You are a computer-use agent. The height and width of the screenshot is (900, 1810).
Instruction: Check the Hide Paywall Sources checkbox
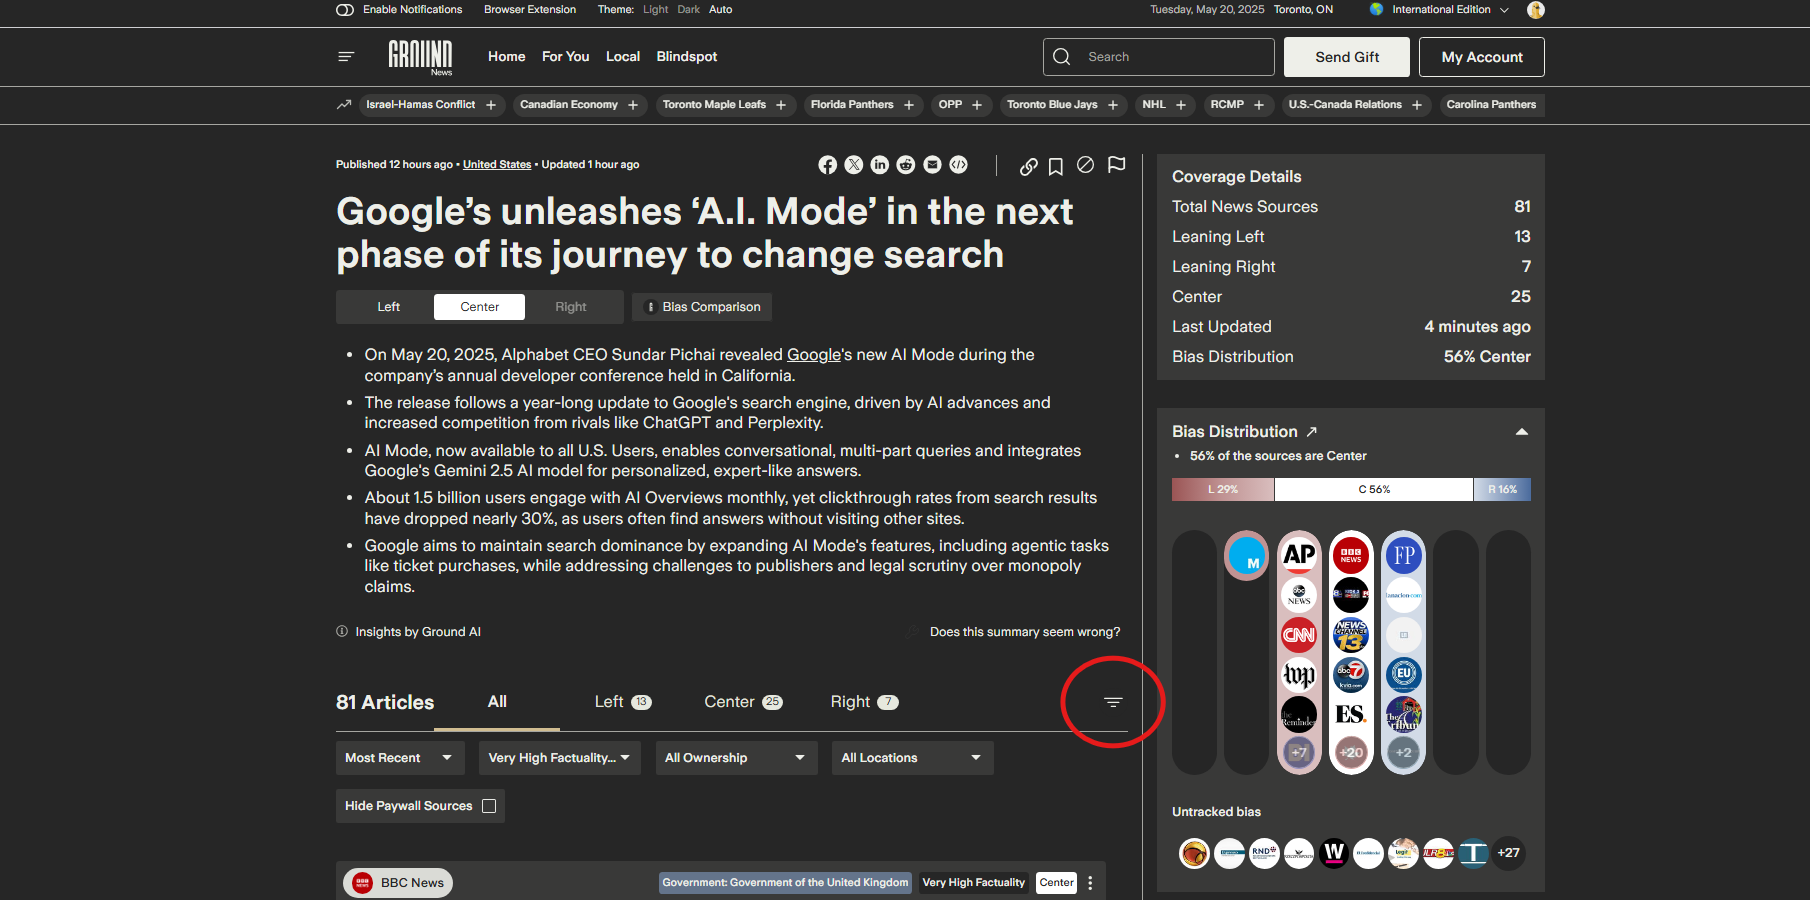pyautogui.click(x=489, y=806)
